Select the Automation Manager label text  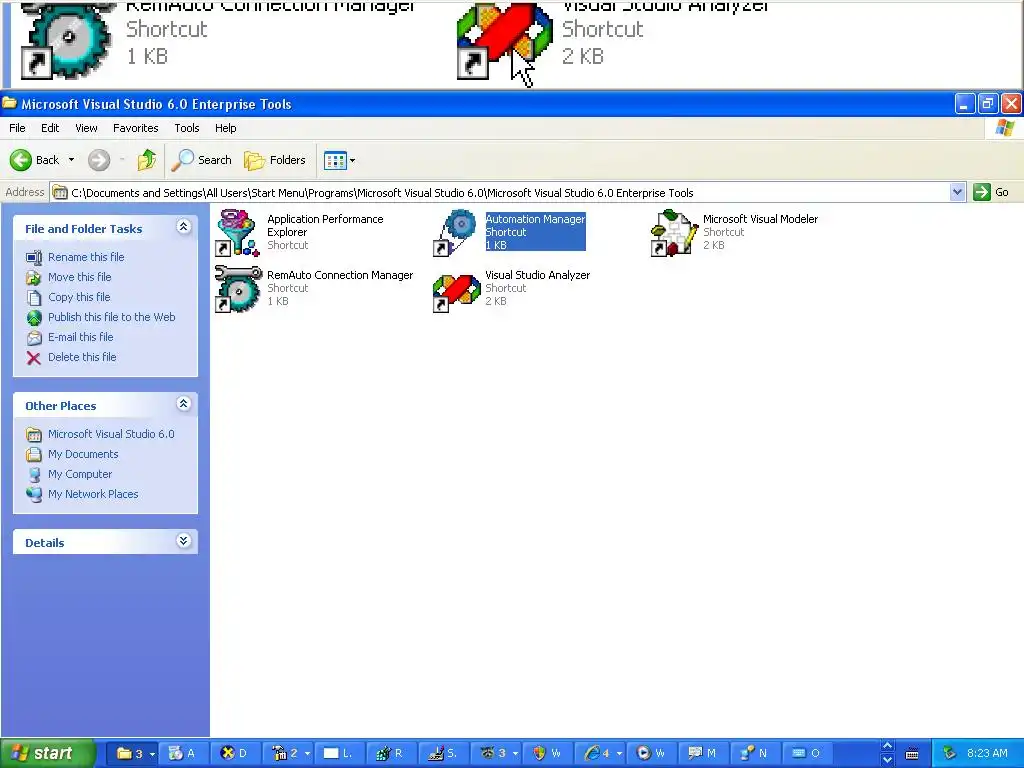[x=535, y=219]
